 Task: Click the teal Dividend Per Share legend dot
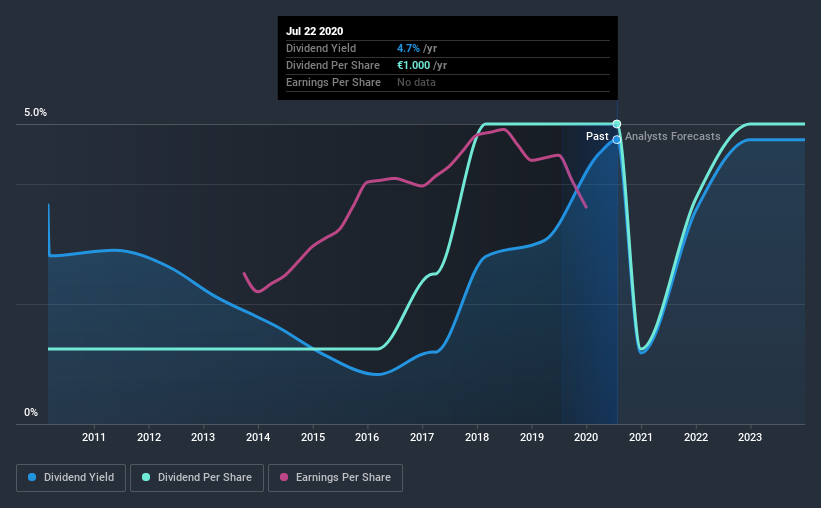146,477
